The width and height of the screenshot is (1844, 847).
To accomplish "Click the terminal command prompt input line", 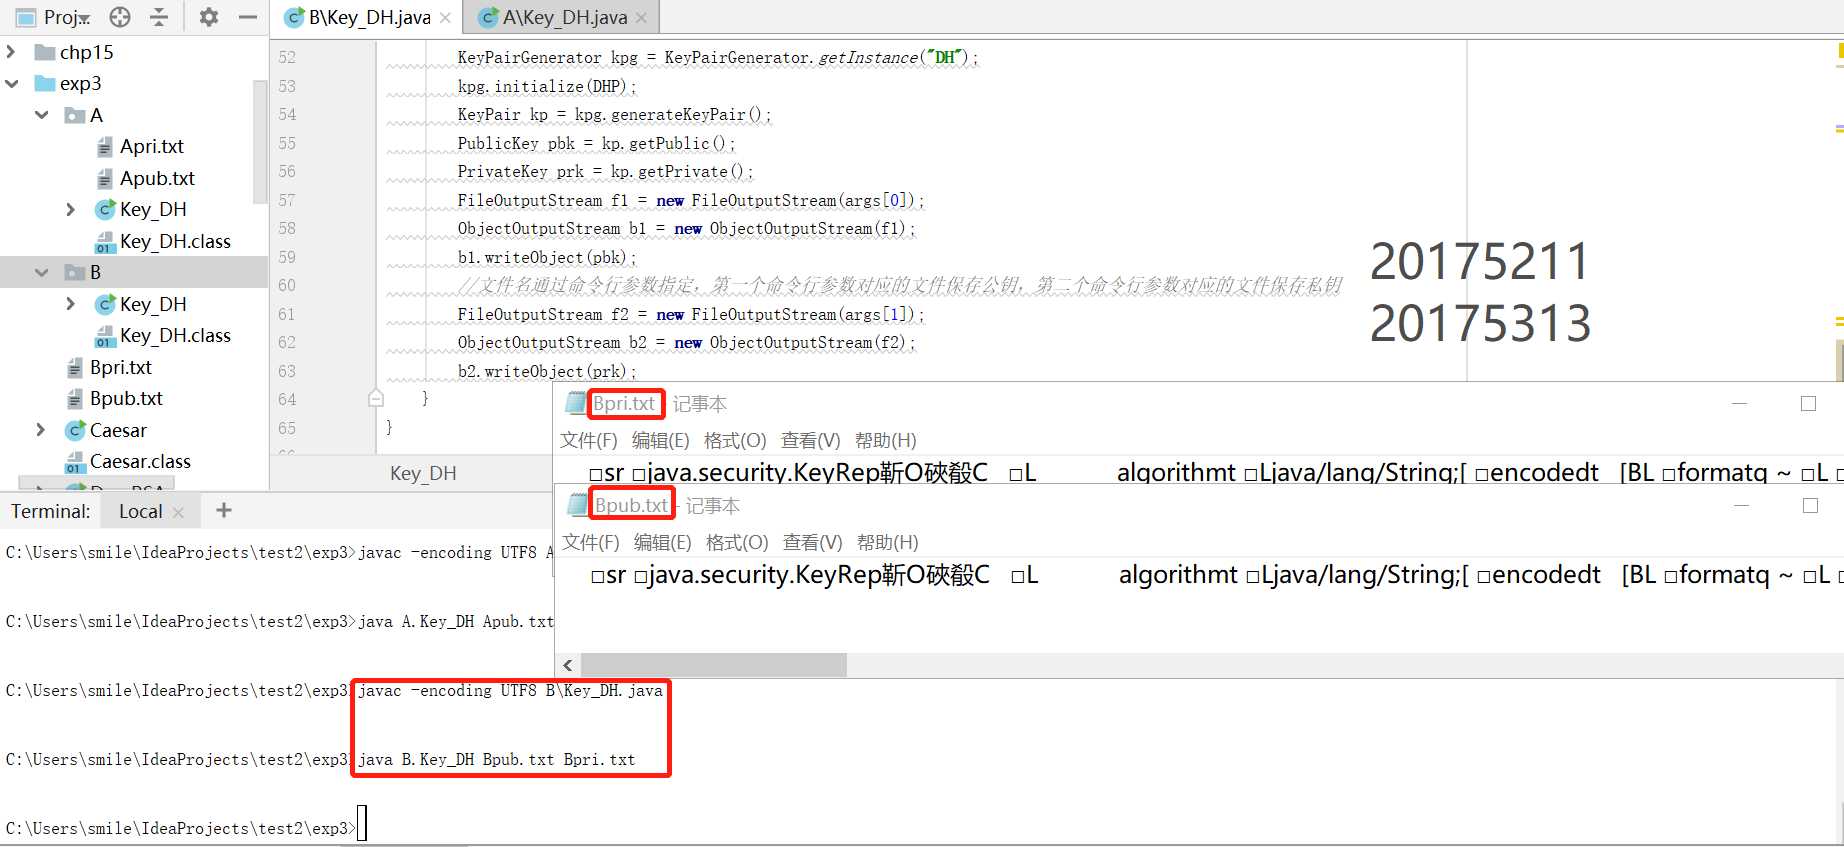I will click(x=362, y=824).
